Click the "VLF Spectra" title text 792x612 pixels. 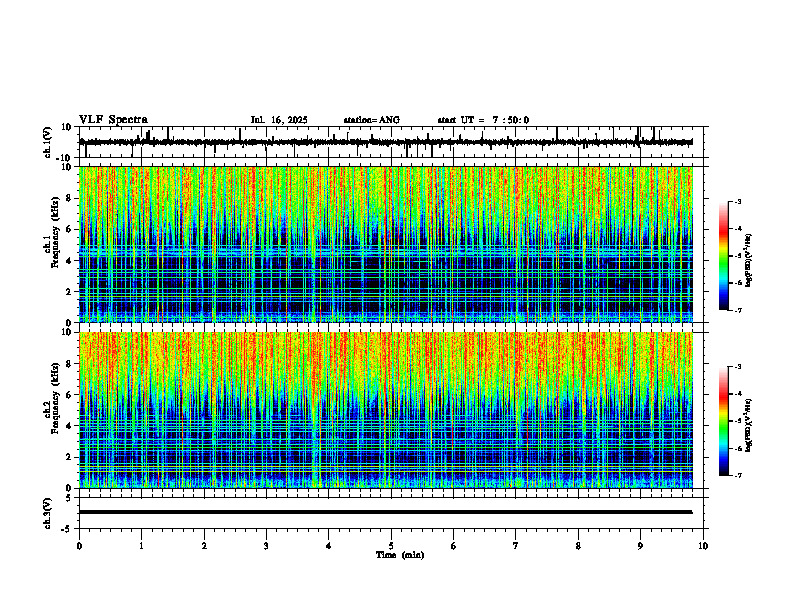pyautogui.click(x=113, y=120)
